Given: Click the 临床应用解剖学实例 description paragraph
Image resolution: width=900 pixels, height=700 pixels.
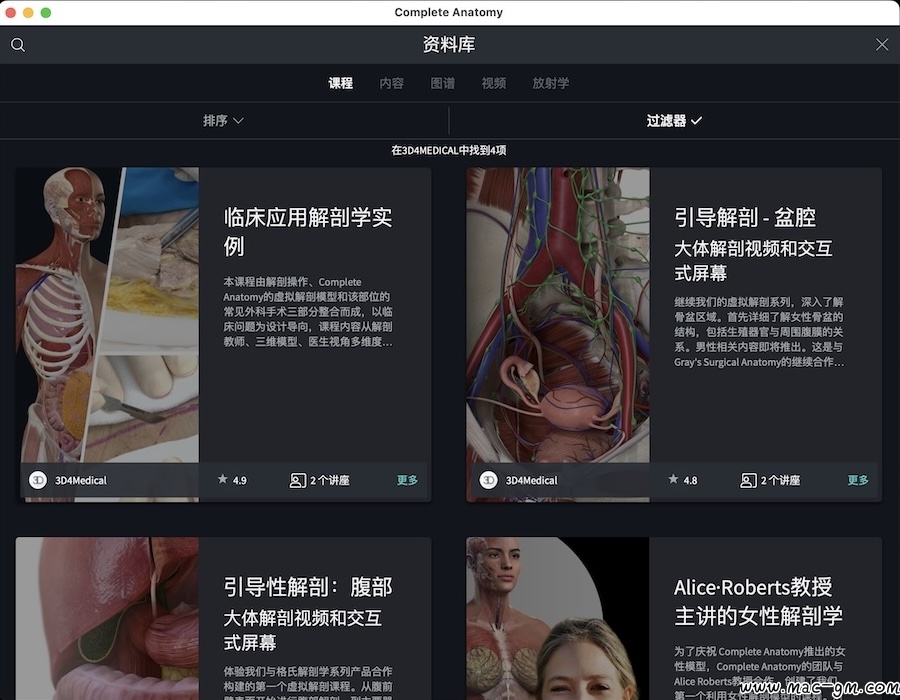Looking at the screenshot, I should pos(308,312).
